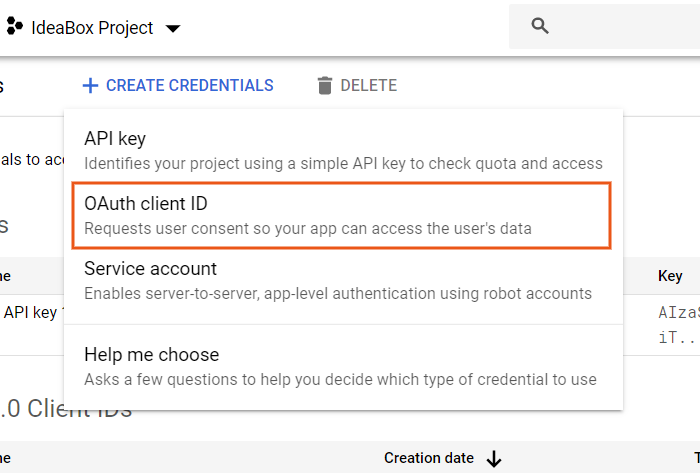Open the IdeaBox Project selector
The height and width of the screenshot is (473, 700).
pos(92,28)
